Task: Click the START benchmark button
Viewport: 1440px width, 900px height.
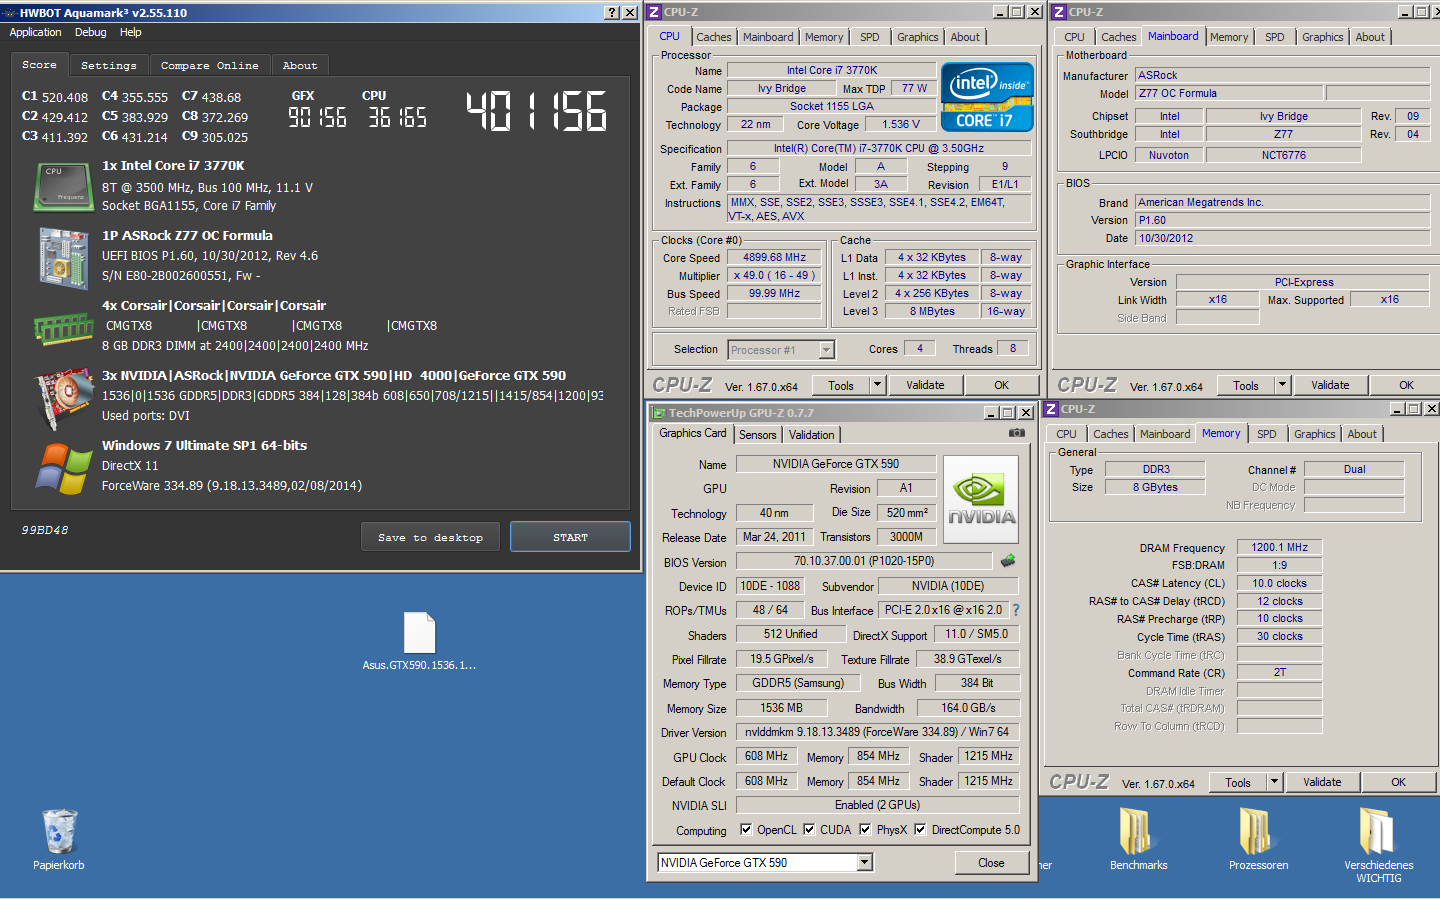Action: 570,537
